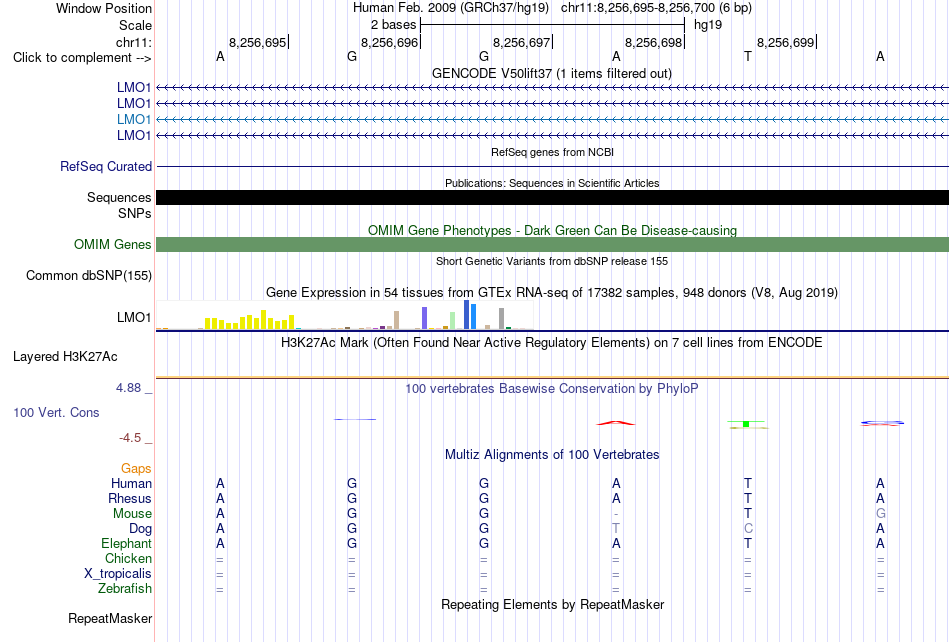Image resolution: width=950 pixels, height=642 pixels.
Task: Click the RefSeq Curated gene line
Action: point(552,167)
